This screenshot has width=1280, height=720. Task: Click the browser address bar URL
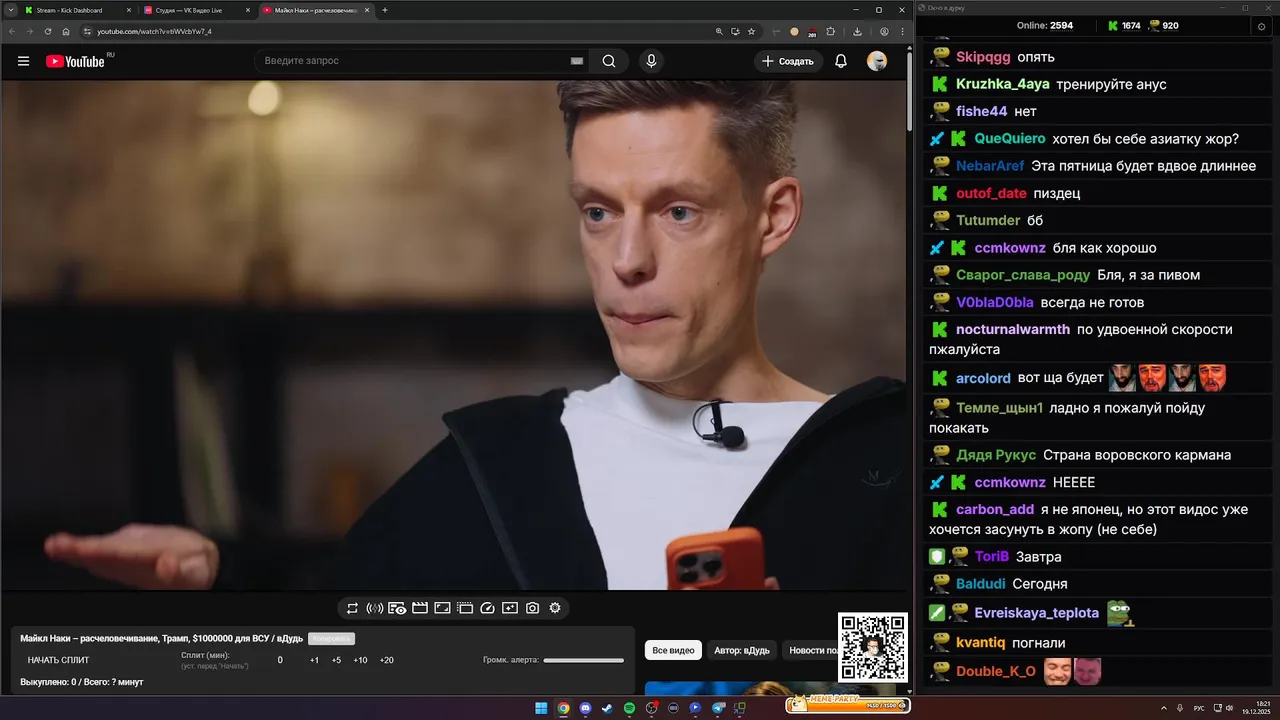154,31
